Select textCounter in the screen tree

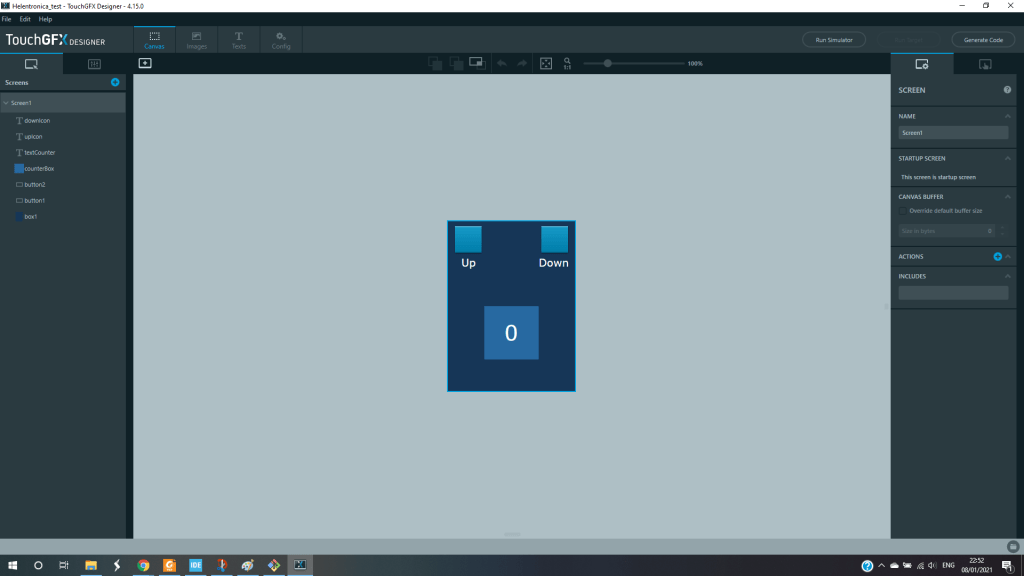(x=40, y=152)
